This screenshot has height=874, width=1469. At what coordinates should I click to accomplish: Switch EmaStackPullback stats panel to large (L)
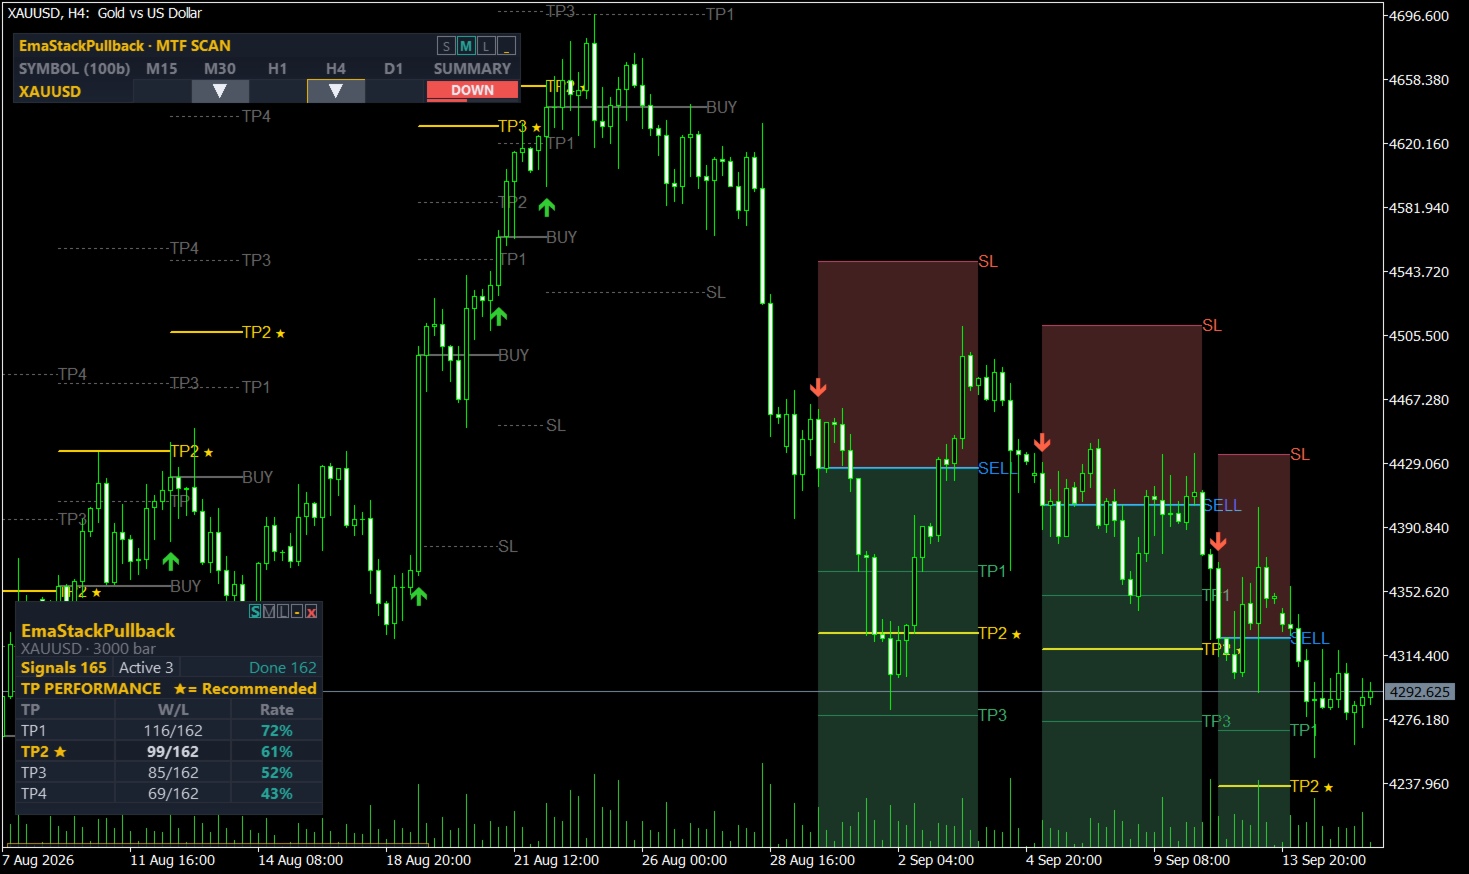coord(283,612)
